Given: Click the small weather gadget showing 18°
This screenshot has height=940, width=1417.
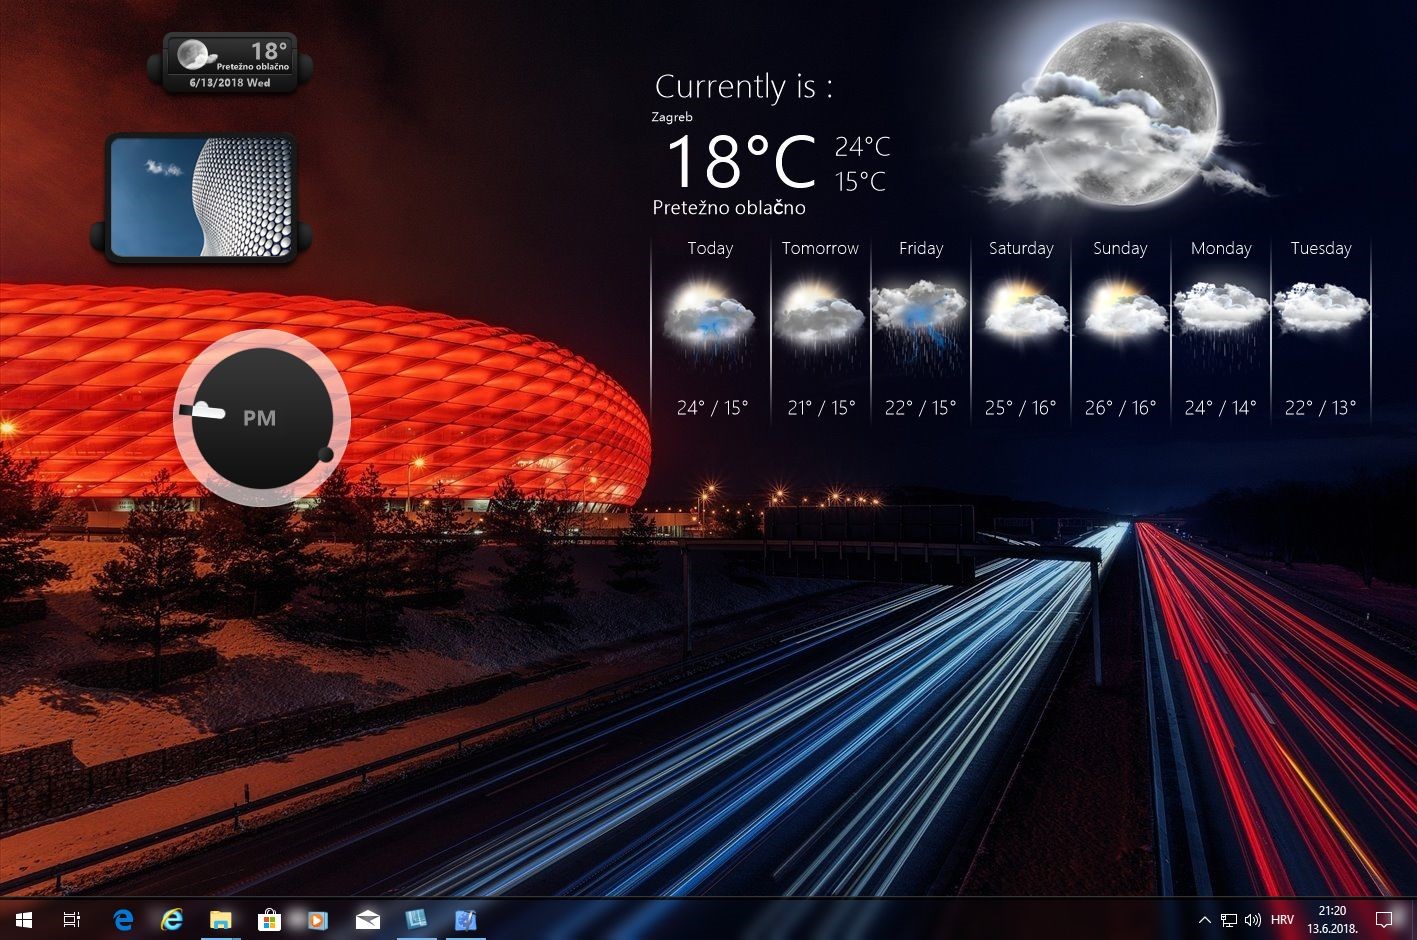Looking at the screenshot, I should [231, 63].
